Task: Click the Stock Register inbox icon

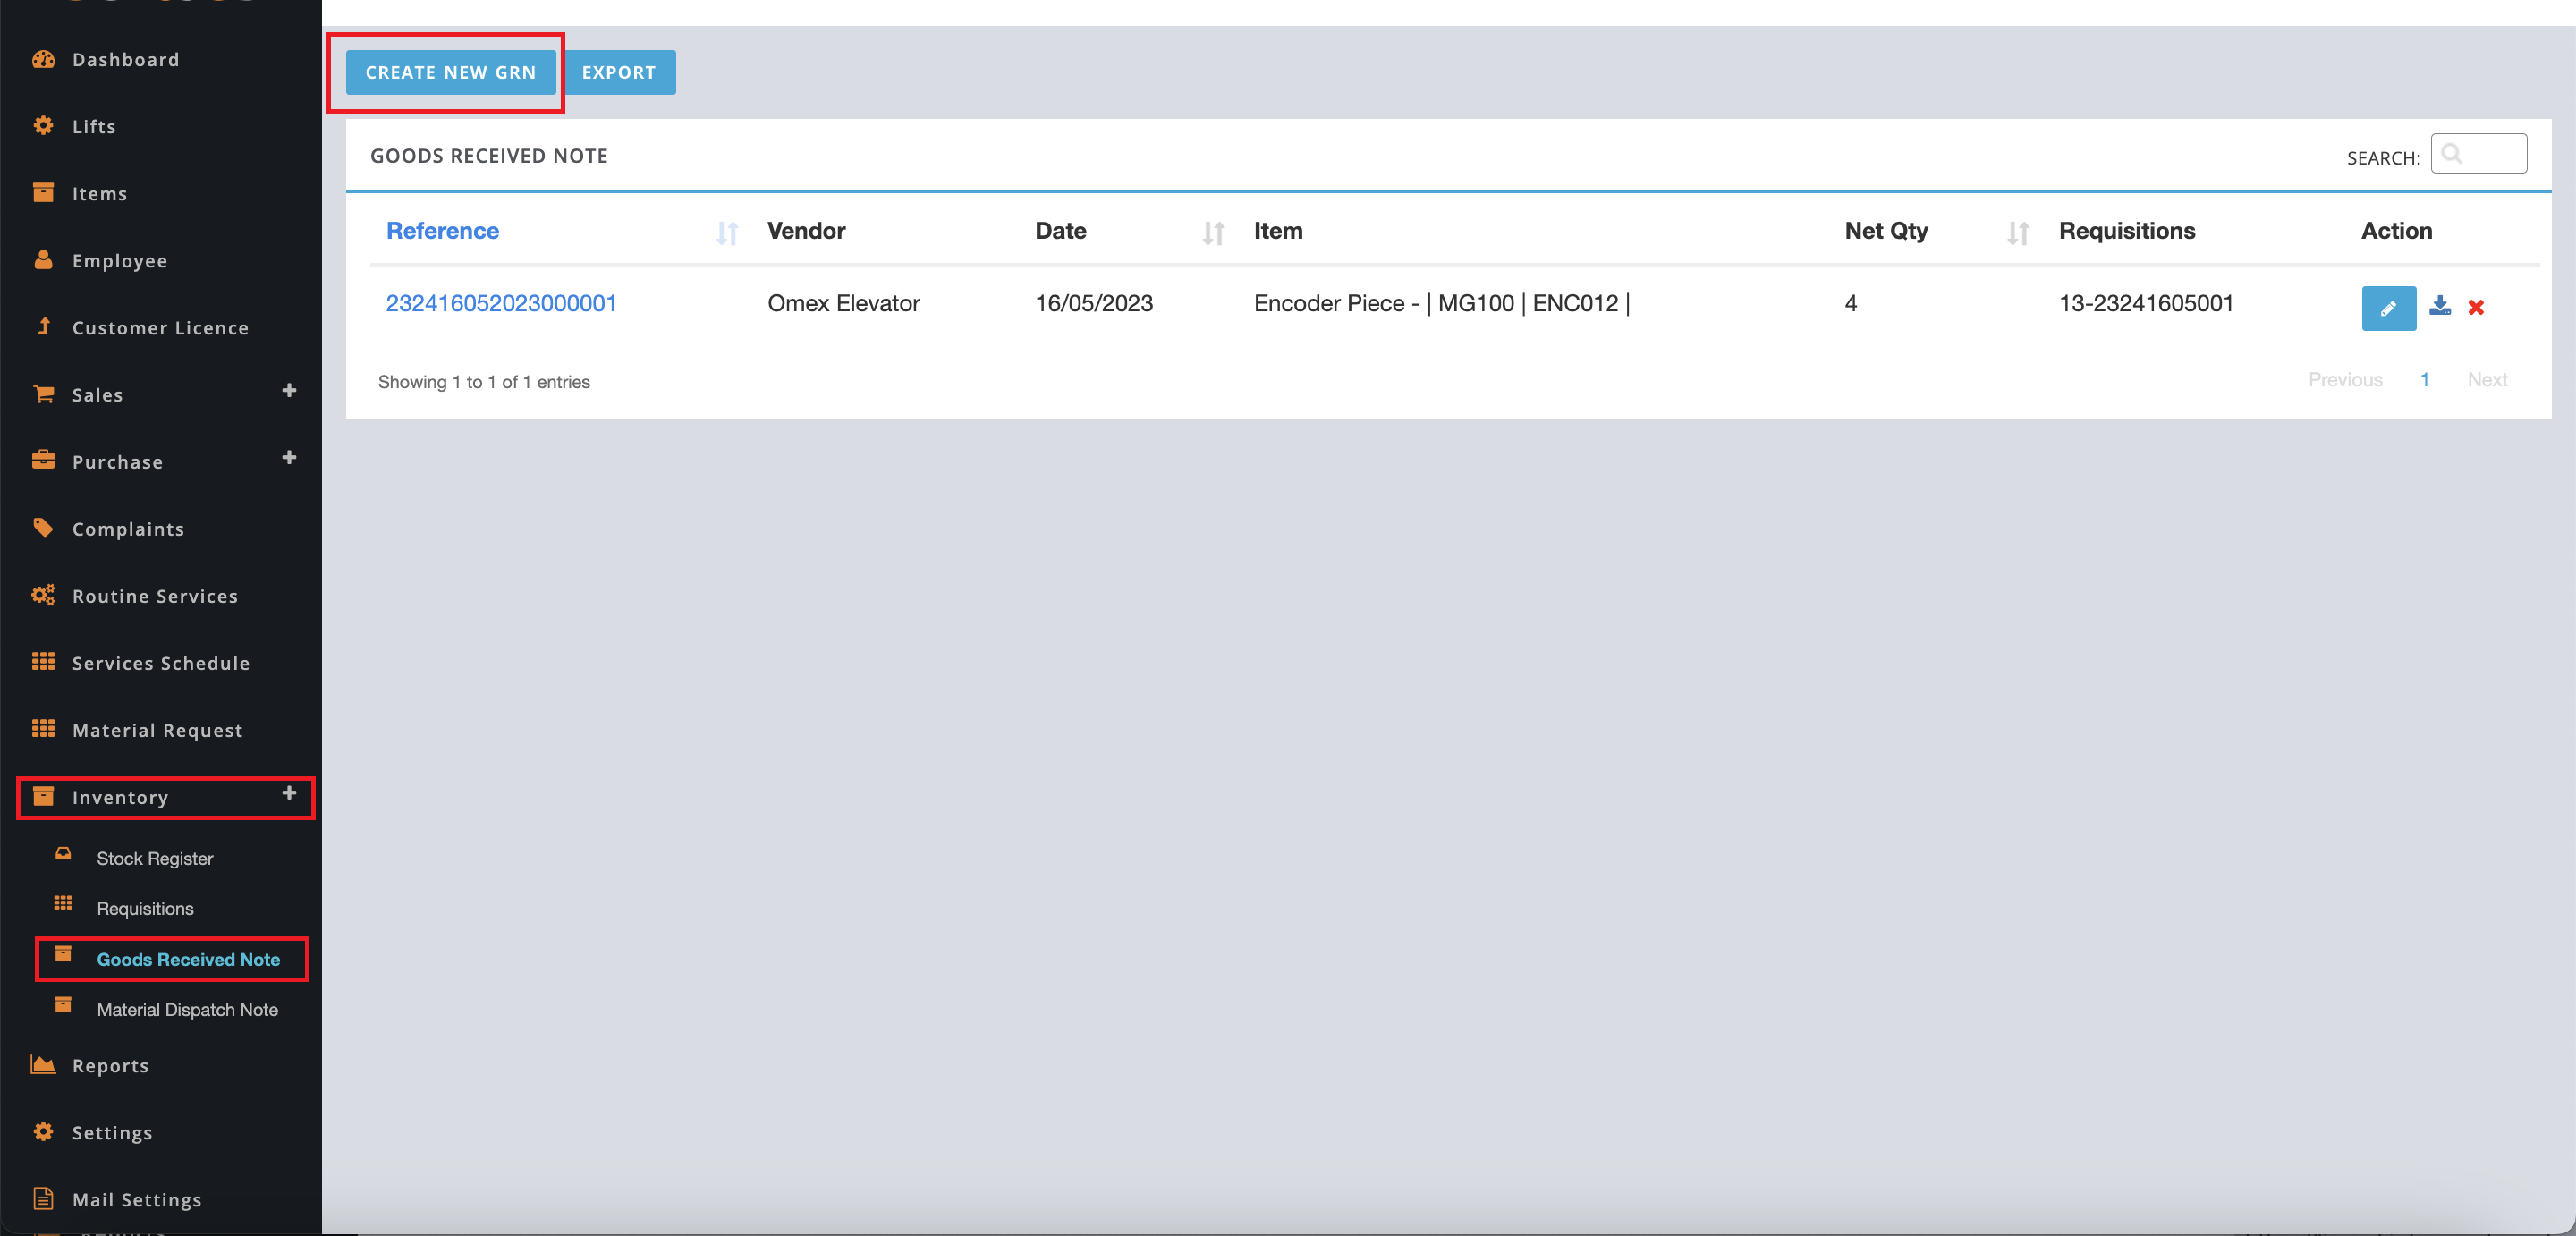Action: (63, 854)
